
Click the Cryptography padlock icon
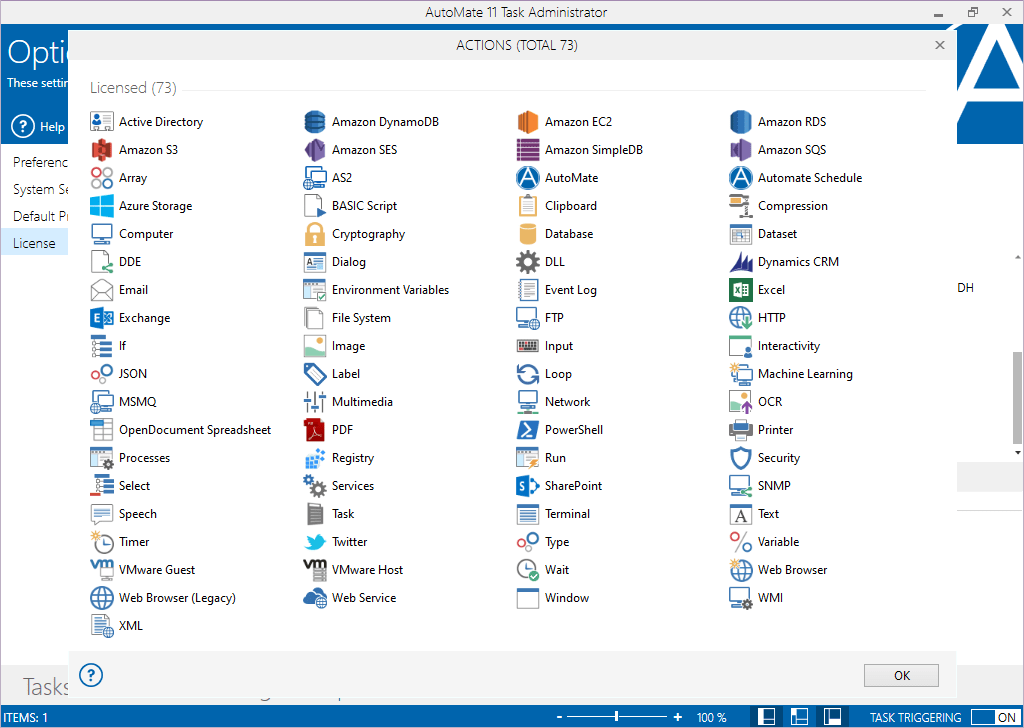tap(315, 234)
